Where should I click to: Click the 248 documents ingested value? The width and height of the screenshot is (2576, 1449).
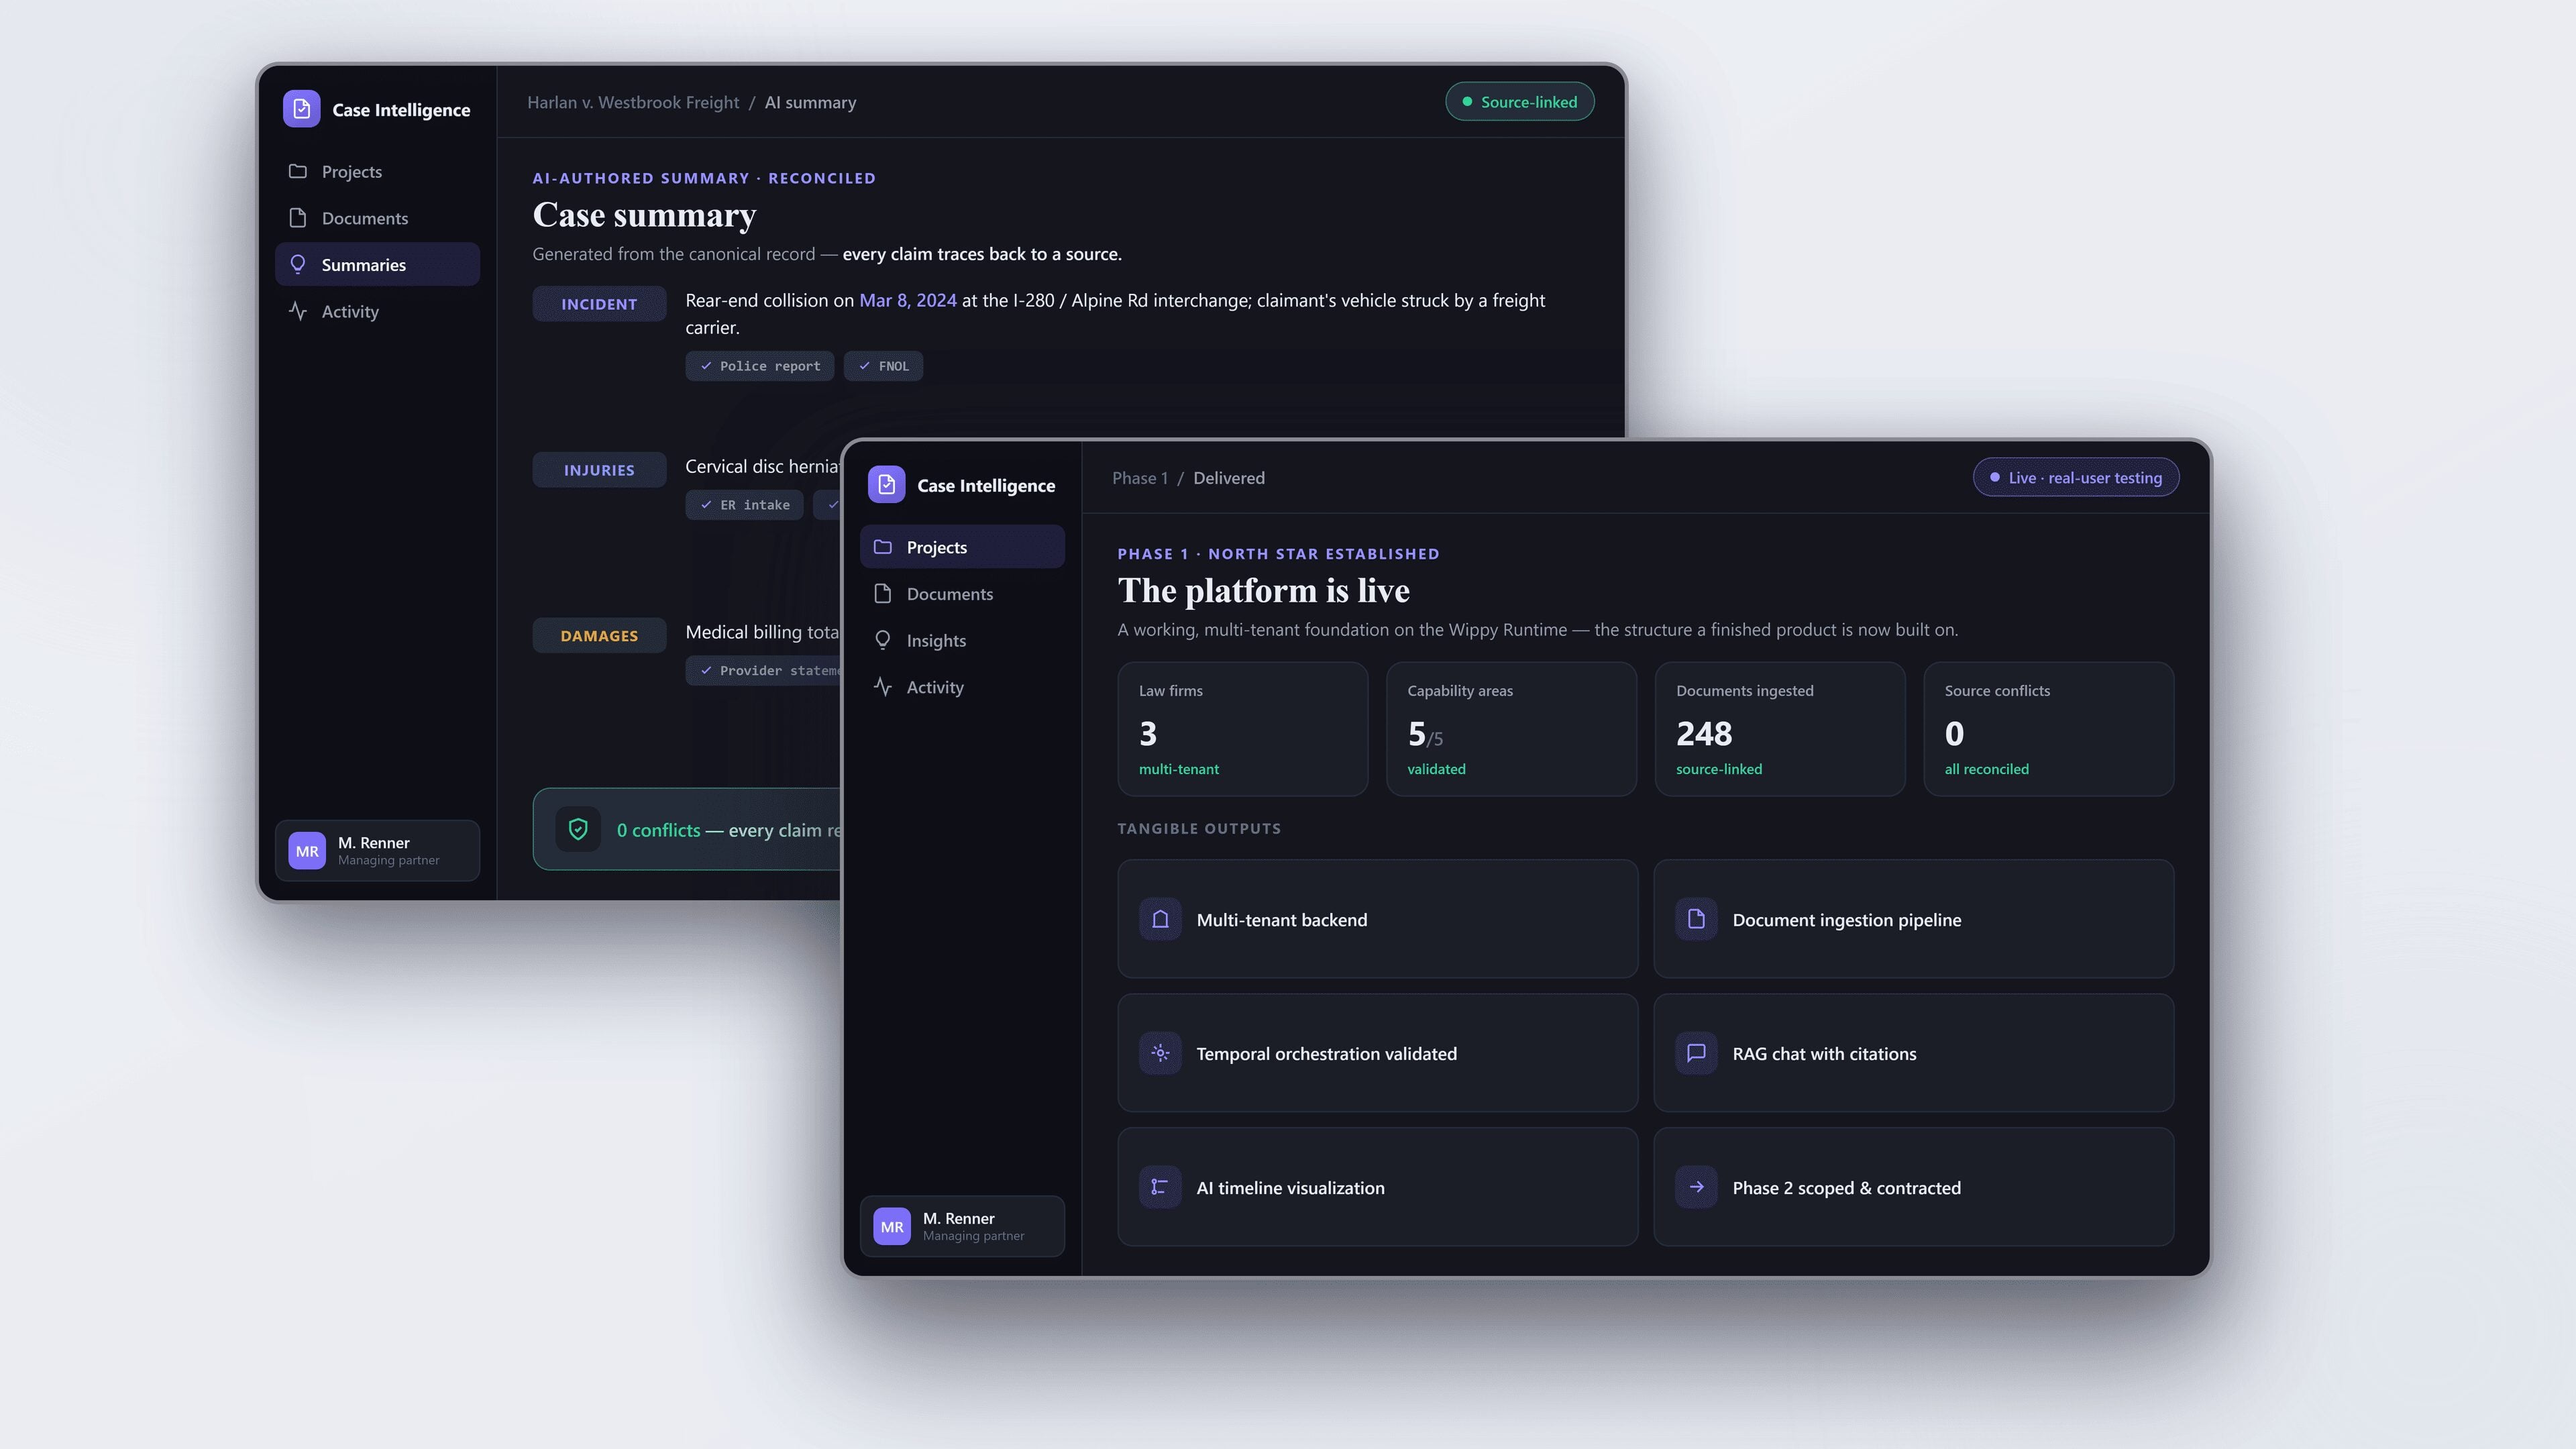1704,734
